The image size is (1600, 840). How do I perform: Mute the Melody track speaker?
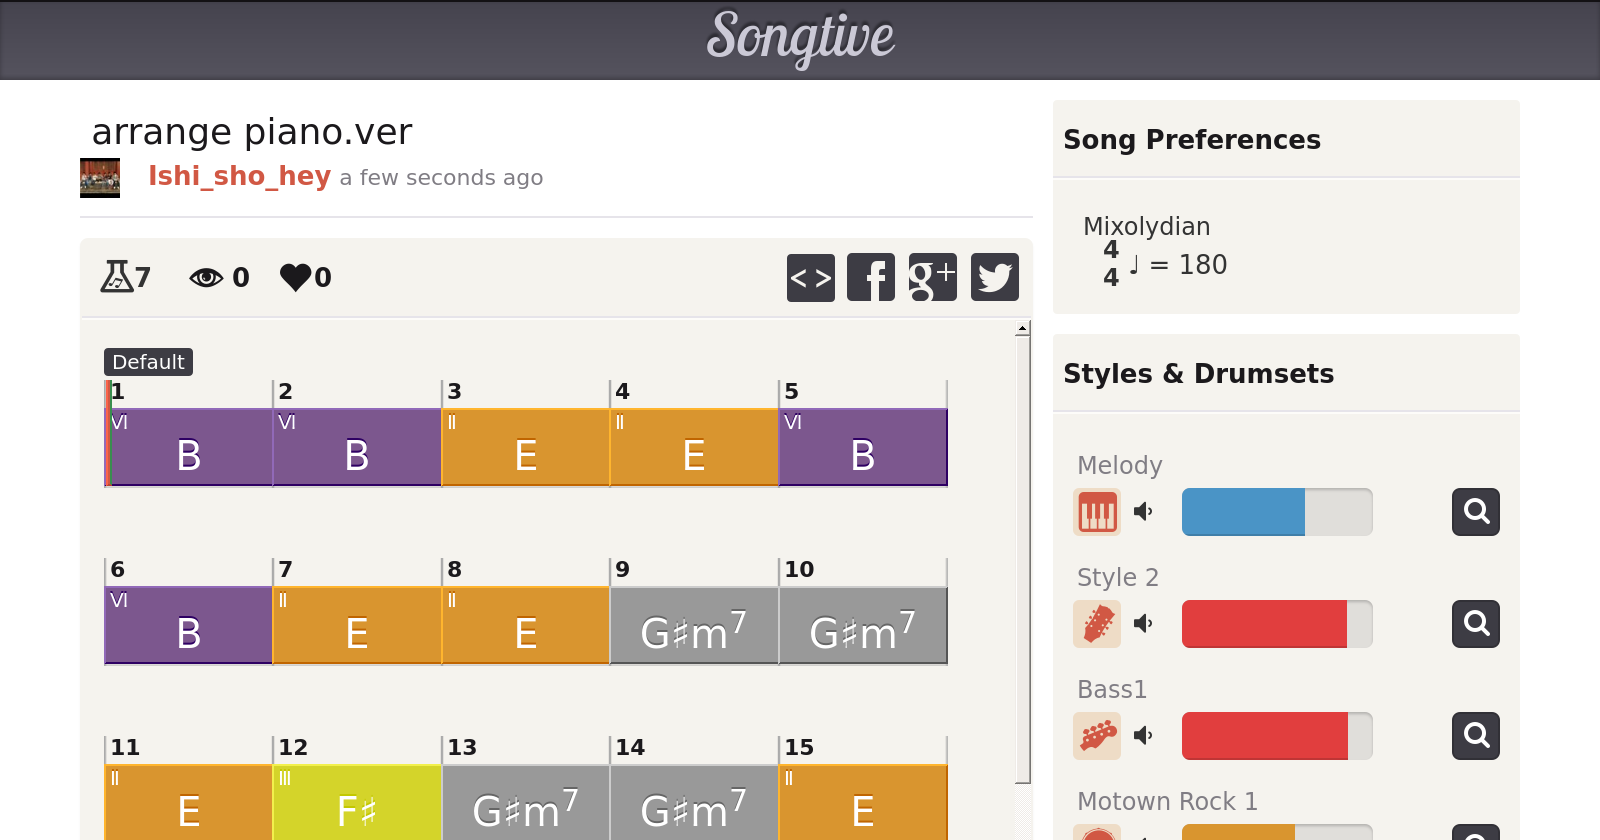1144,512
